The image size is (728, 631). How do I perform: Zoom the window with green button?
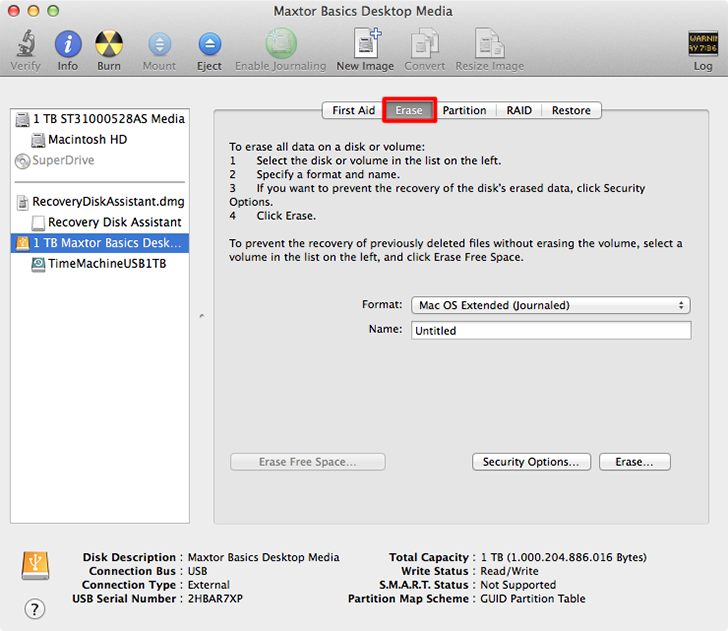coord(53,11)
